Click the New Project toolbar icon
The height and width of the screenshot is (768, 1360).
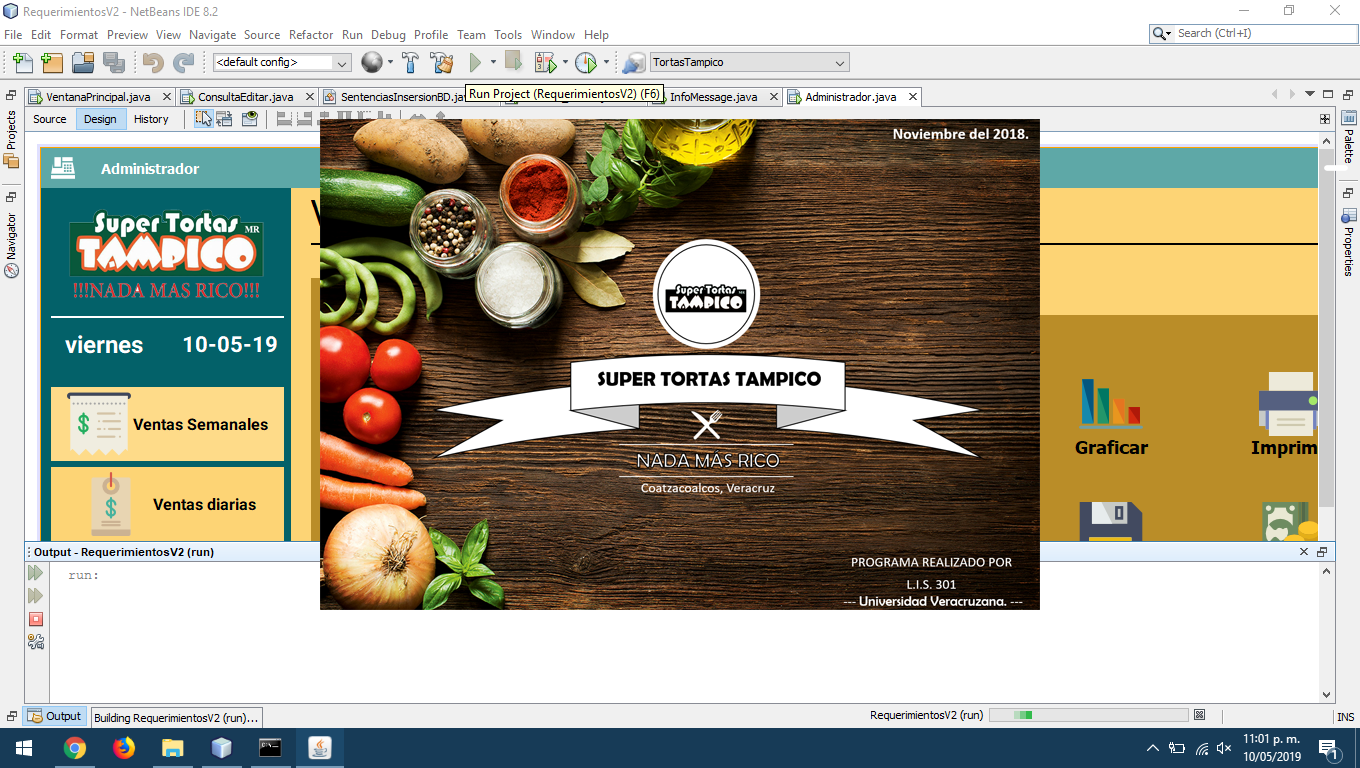[x=52, y=62]
